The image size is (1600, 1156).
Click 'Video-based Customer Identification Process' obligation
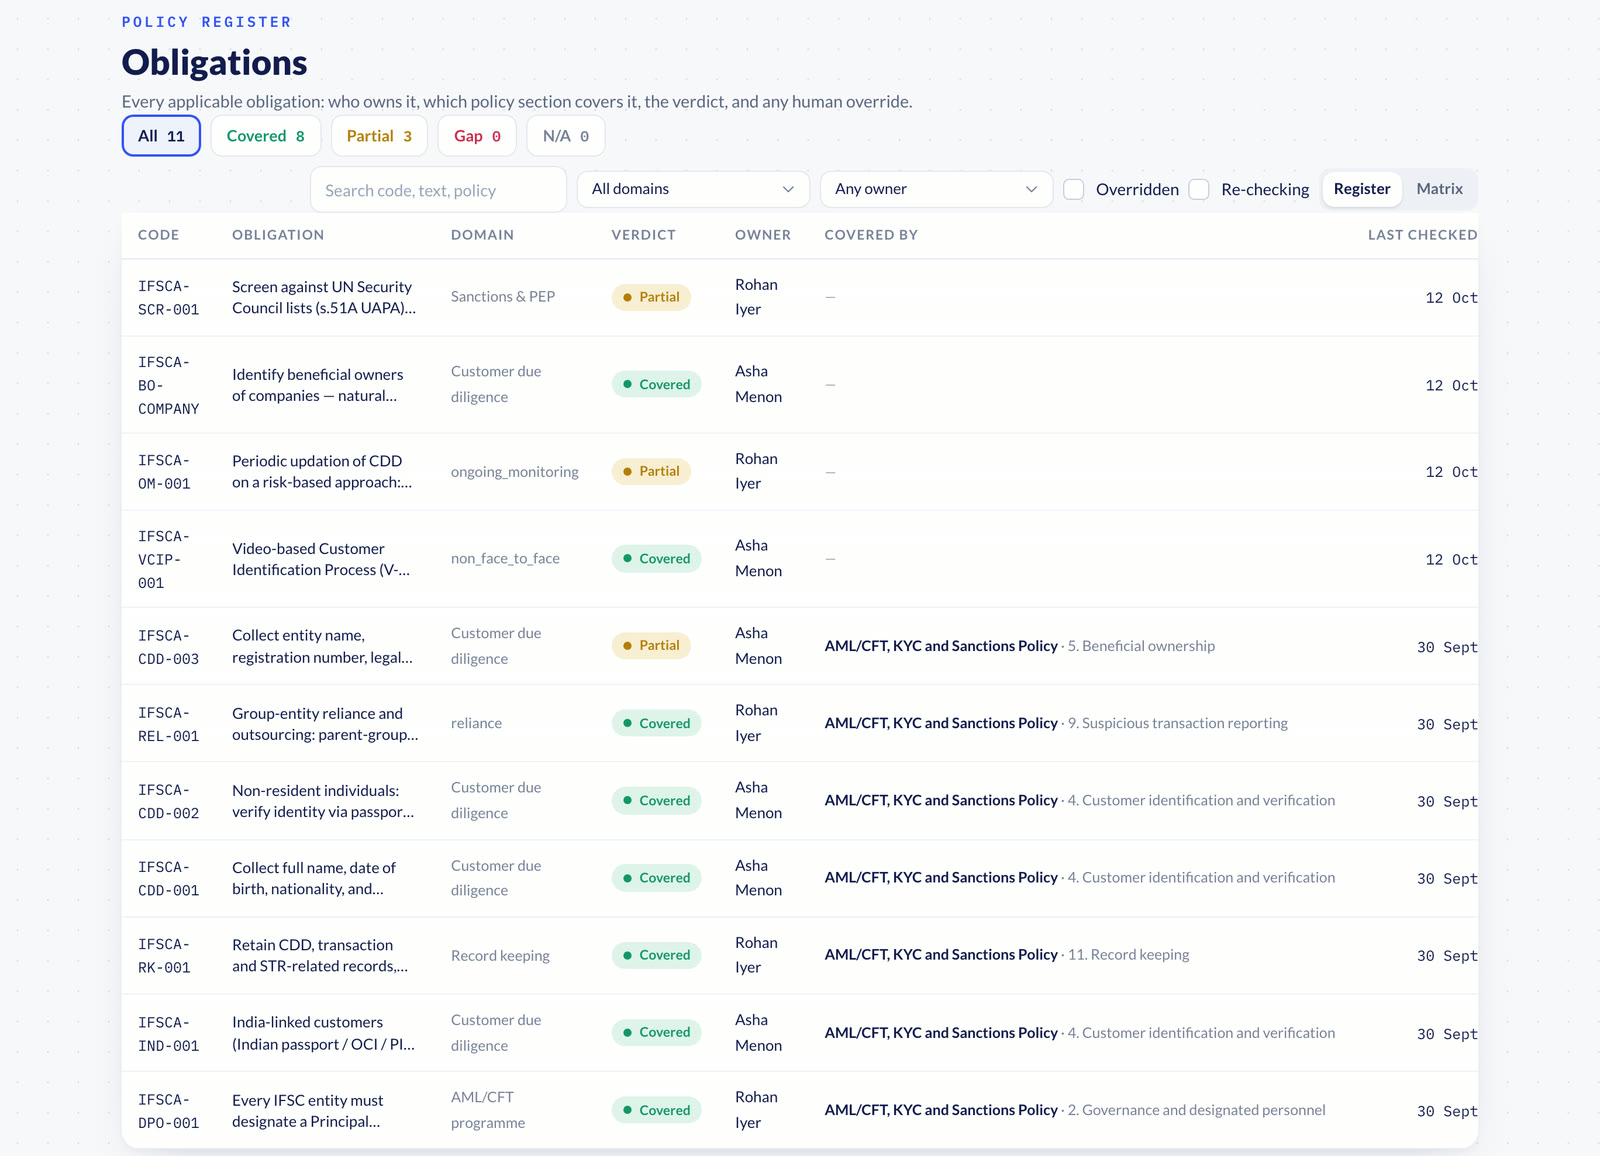(x=321, y=559)
